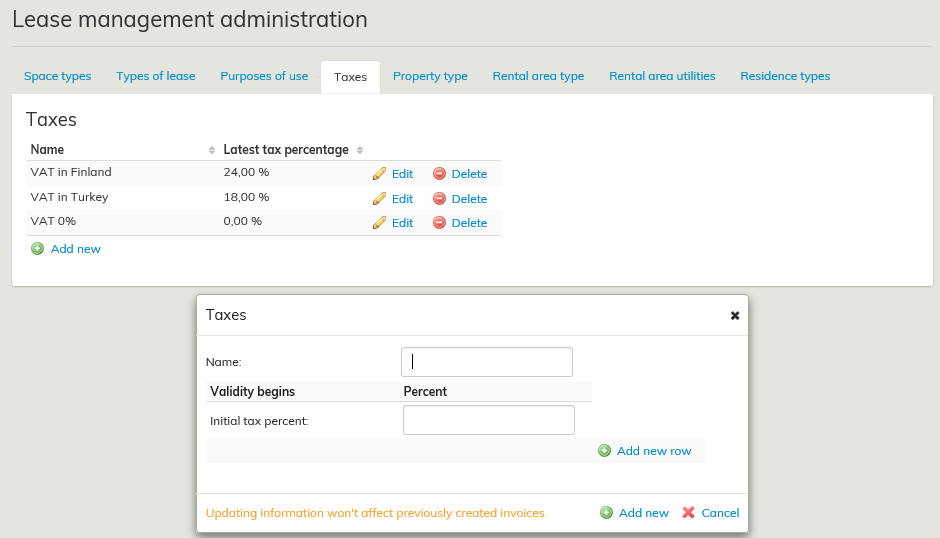Click the Initial tax percent field
This screenshot has height=538, width=940.
tap(488, 420)
